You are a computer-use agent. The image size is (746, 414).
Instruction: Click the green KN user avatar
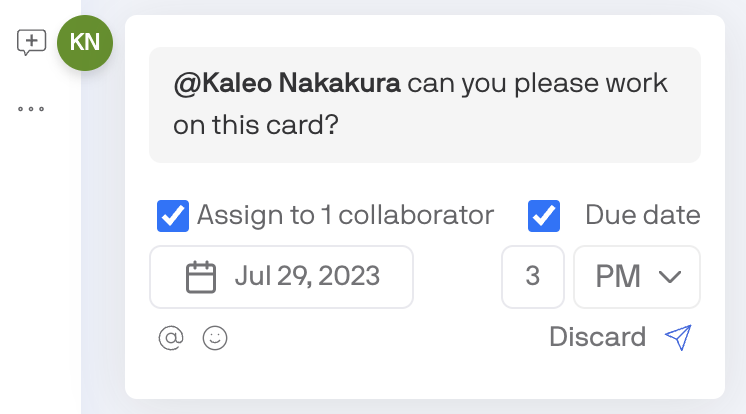click(x=85, y=42)
